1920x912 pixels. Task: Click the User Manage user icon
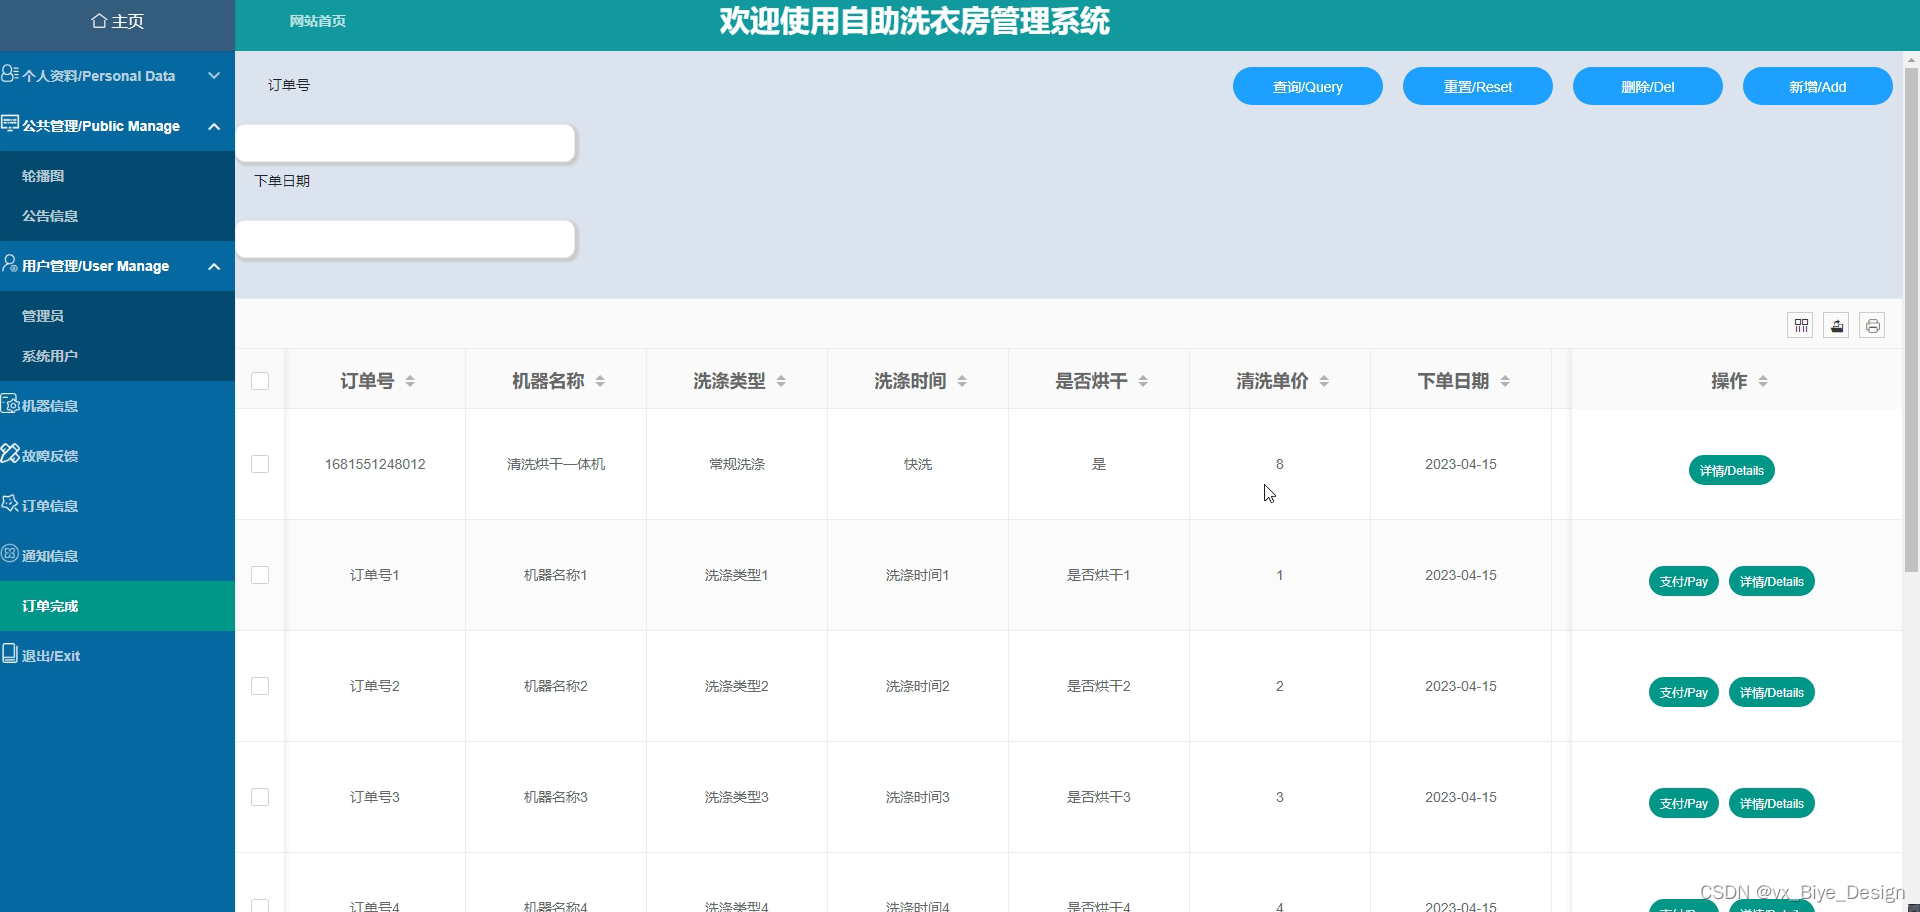coord(10,264)
